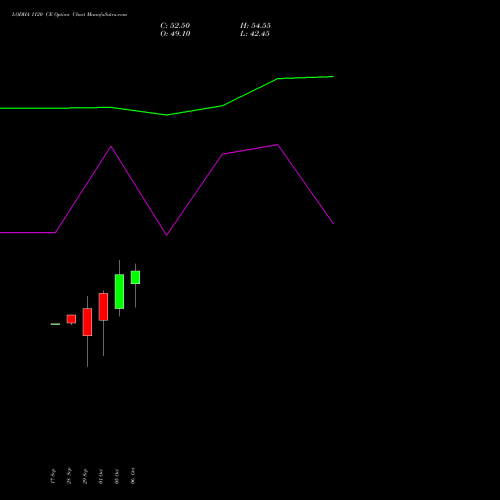This screenshot has width=500, height=500.
Task: Click the close value 'C: 52.50'
Action: (x=175, y=26)
